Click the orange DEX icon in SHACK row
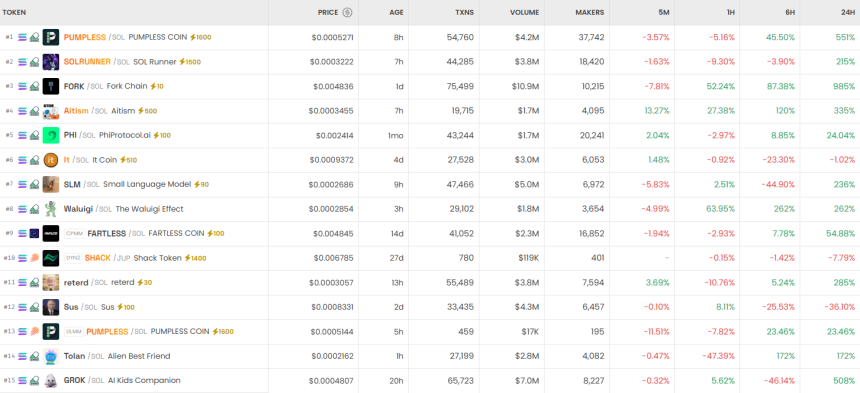 [x=34, y=258]
